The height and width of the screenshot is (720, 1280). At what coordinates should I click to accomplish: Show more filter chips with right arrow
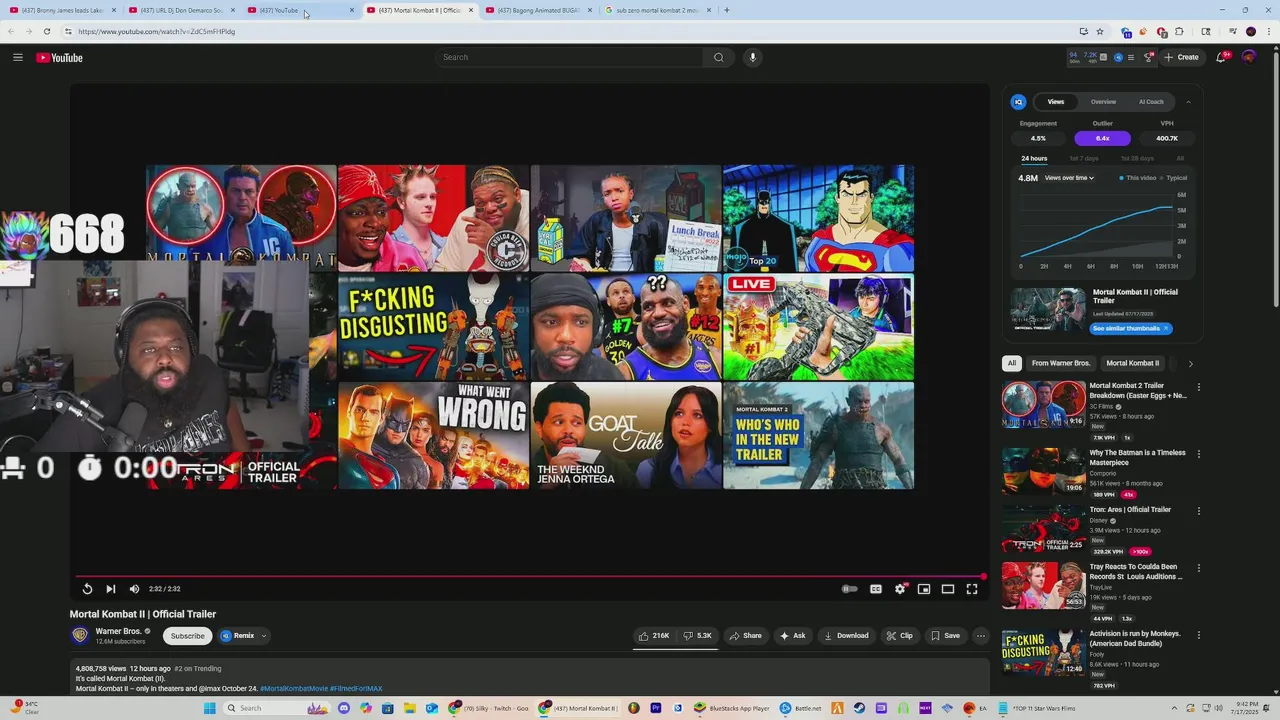pos(1190,363)
